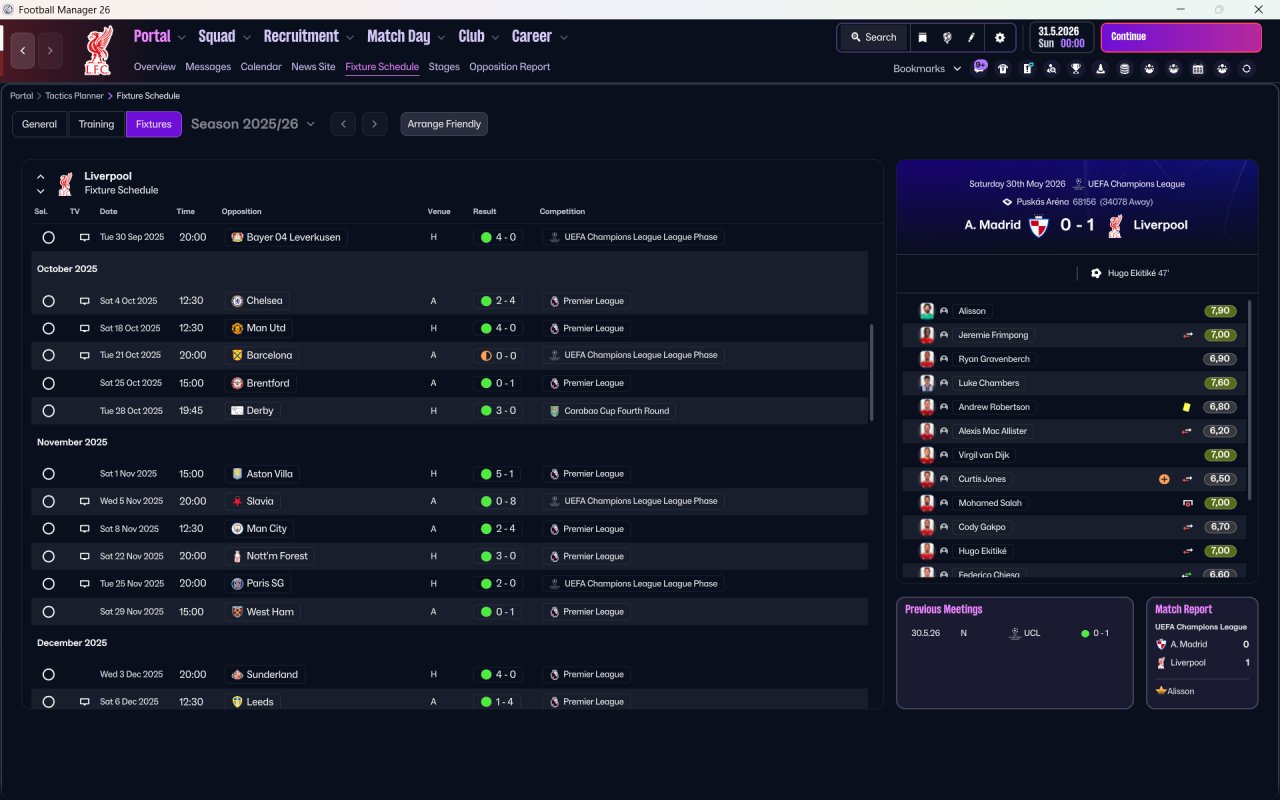
Task: Open the Season 2025/26 dropdown
Action: (x=253, y=124)
